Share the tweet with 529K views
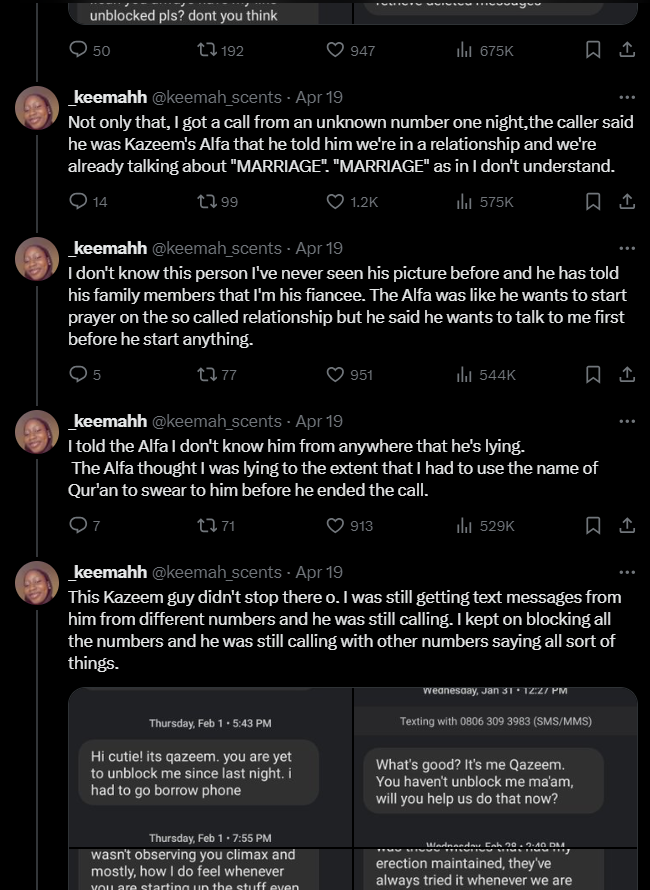The image size is (650, 890). 627,526
